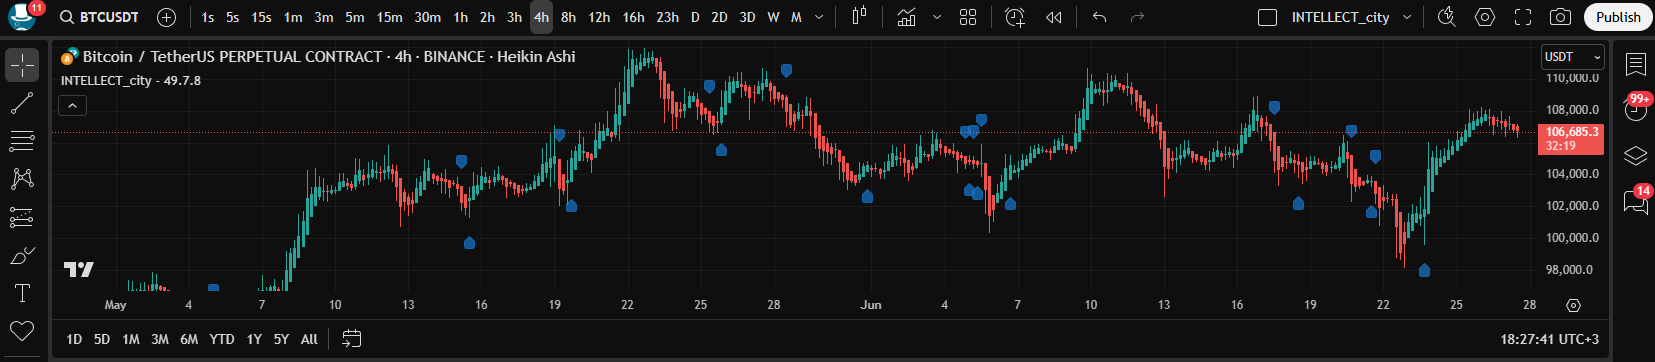This screenshot has height=362, width=1655.
Task: Select the trend line drawing tool
Action: click(22, 103)
